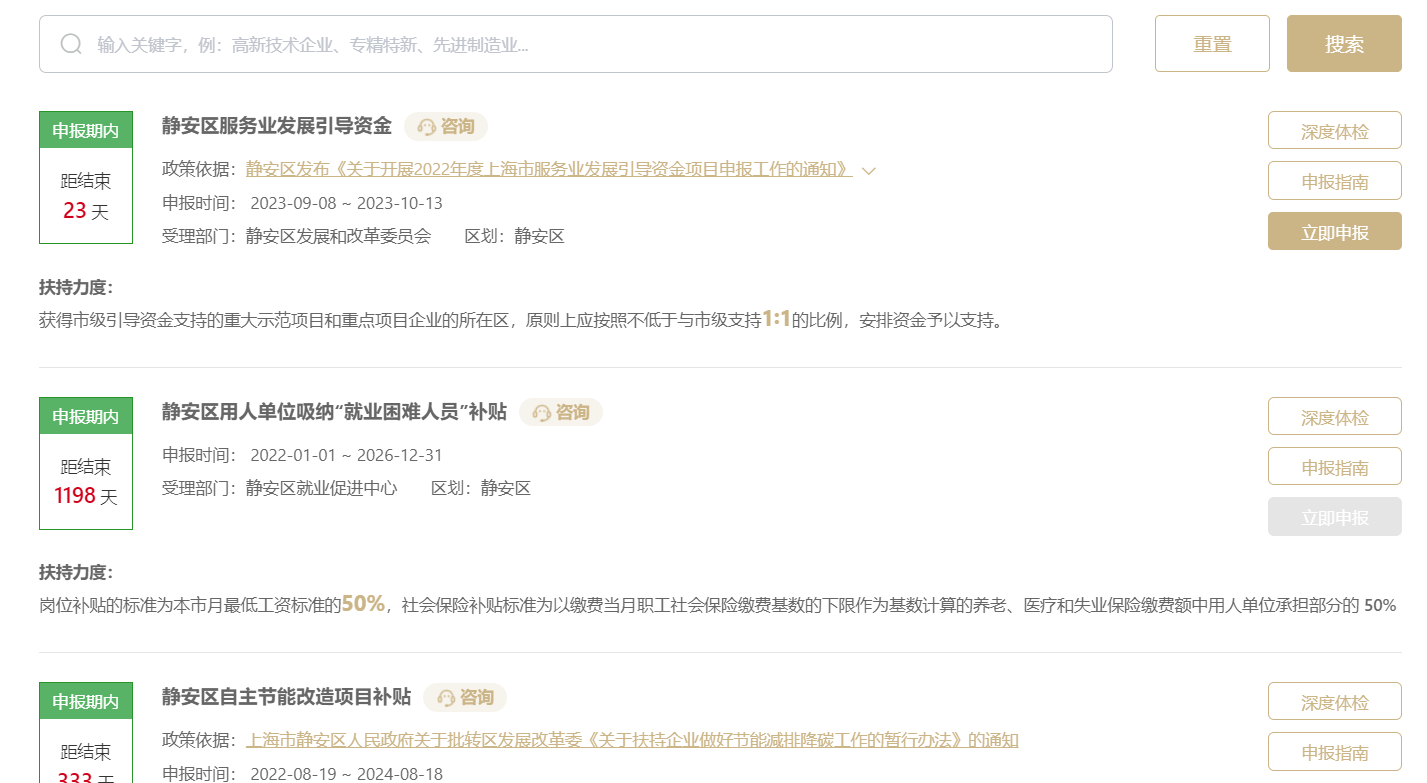Viewport: 1427px width, 783px height.
Task: Open 申报指南 for 就业困难人员补贴
Action: click(x=1334, y=466)
